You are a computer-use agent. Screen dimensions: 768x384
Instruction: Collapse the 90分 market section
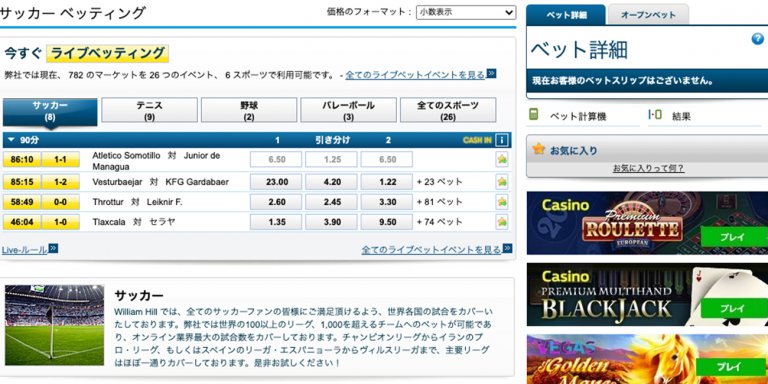(11, 141)
